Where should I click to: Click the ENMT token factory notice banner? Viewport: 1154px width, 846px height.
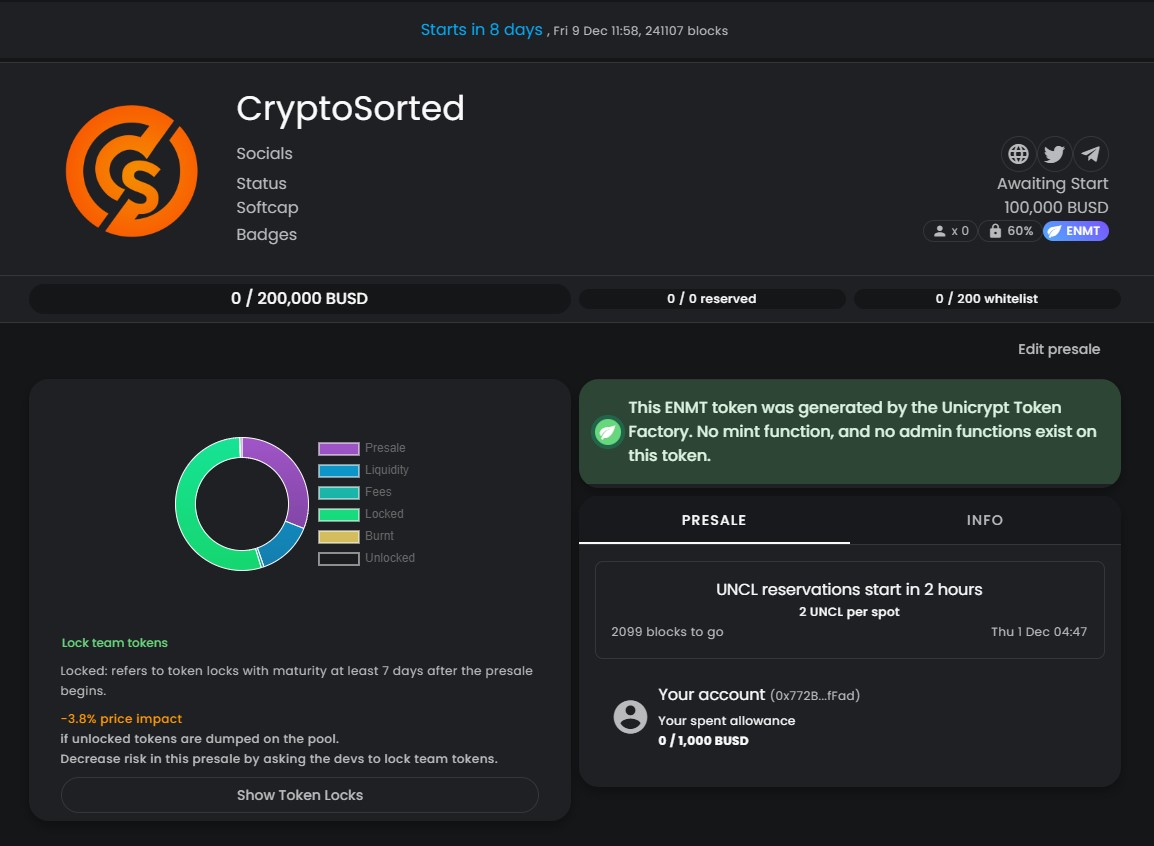850,432
